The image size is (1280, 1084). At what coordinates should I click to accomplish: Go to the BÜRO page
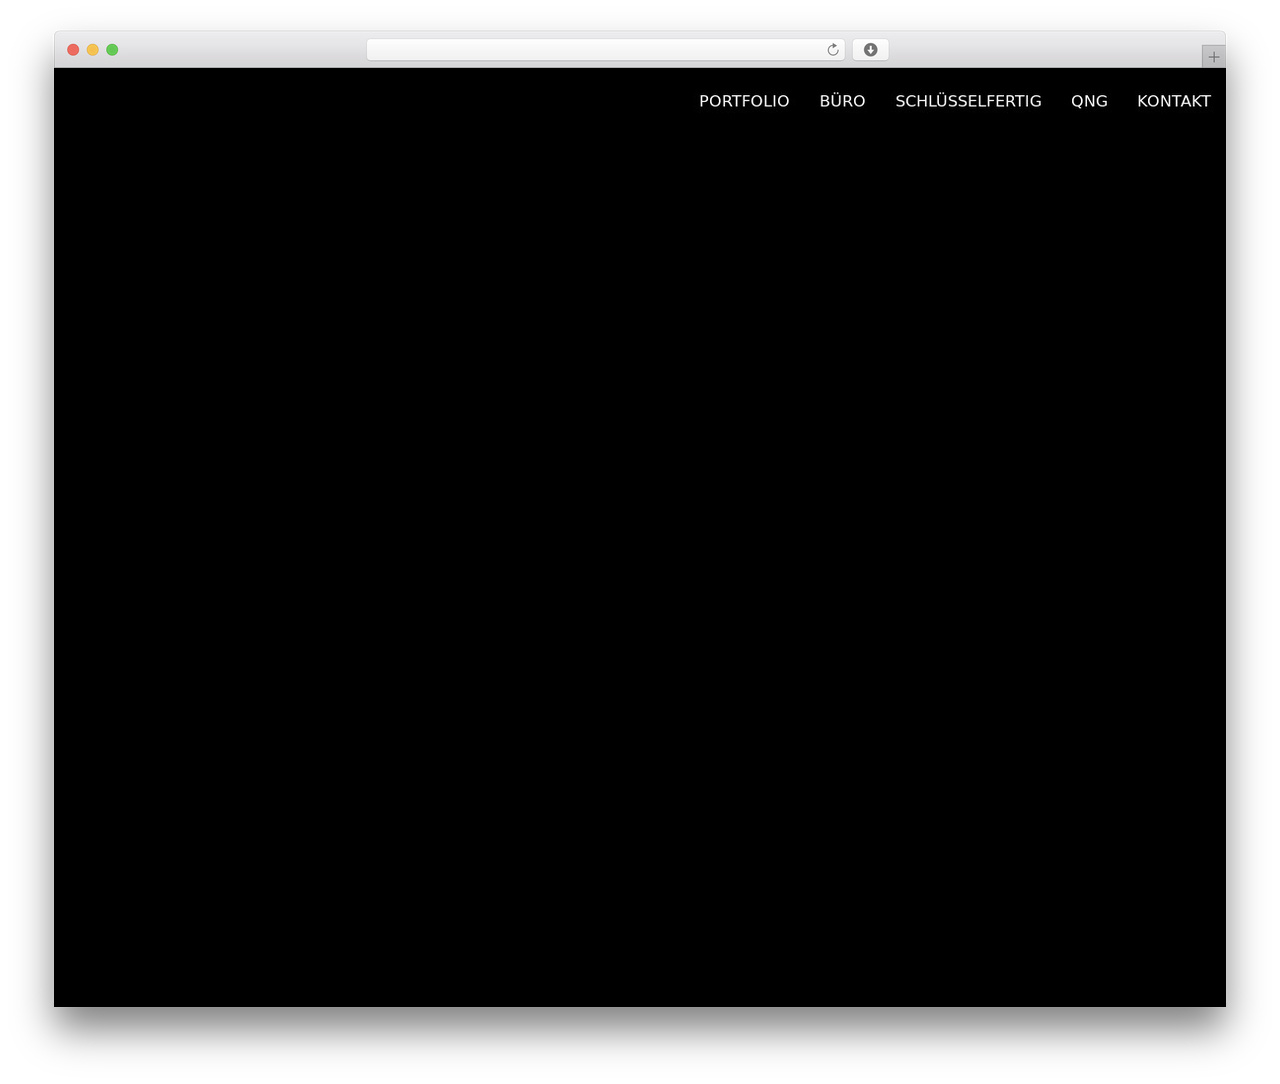(842, 101)
